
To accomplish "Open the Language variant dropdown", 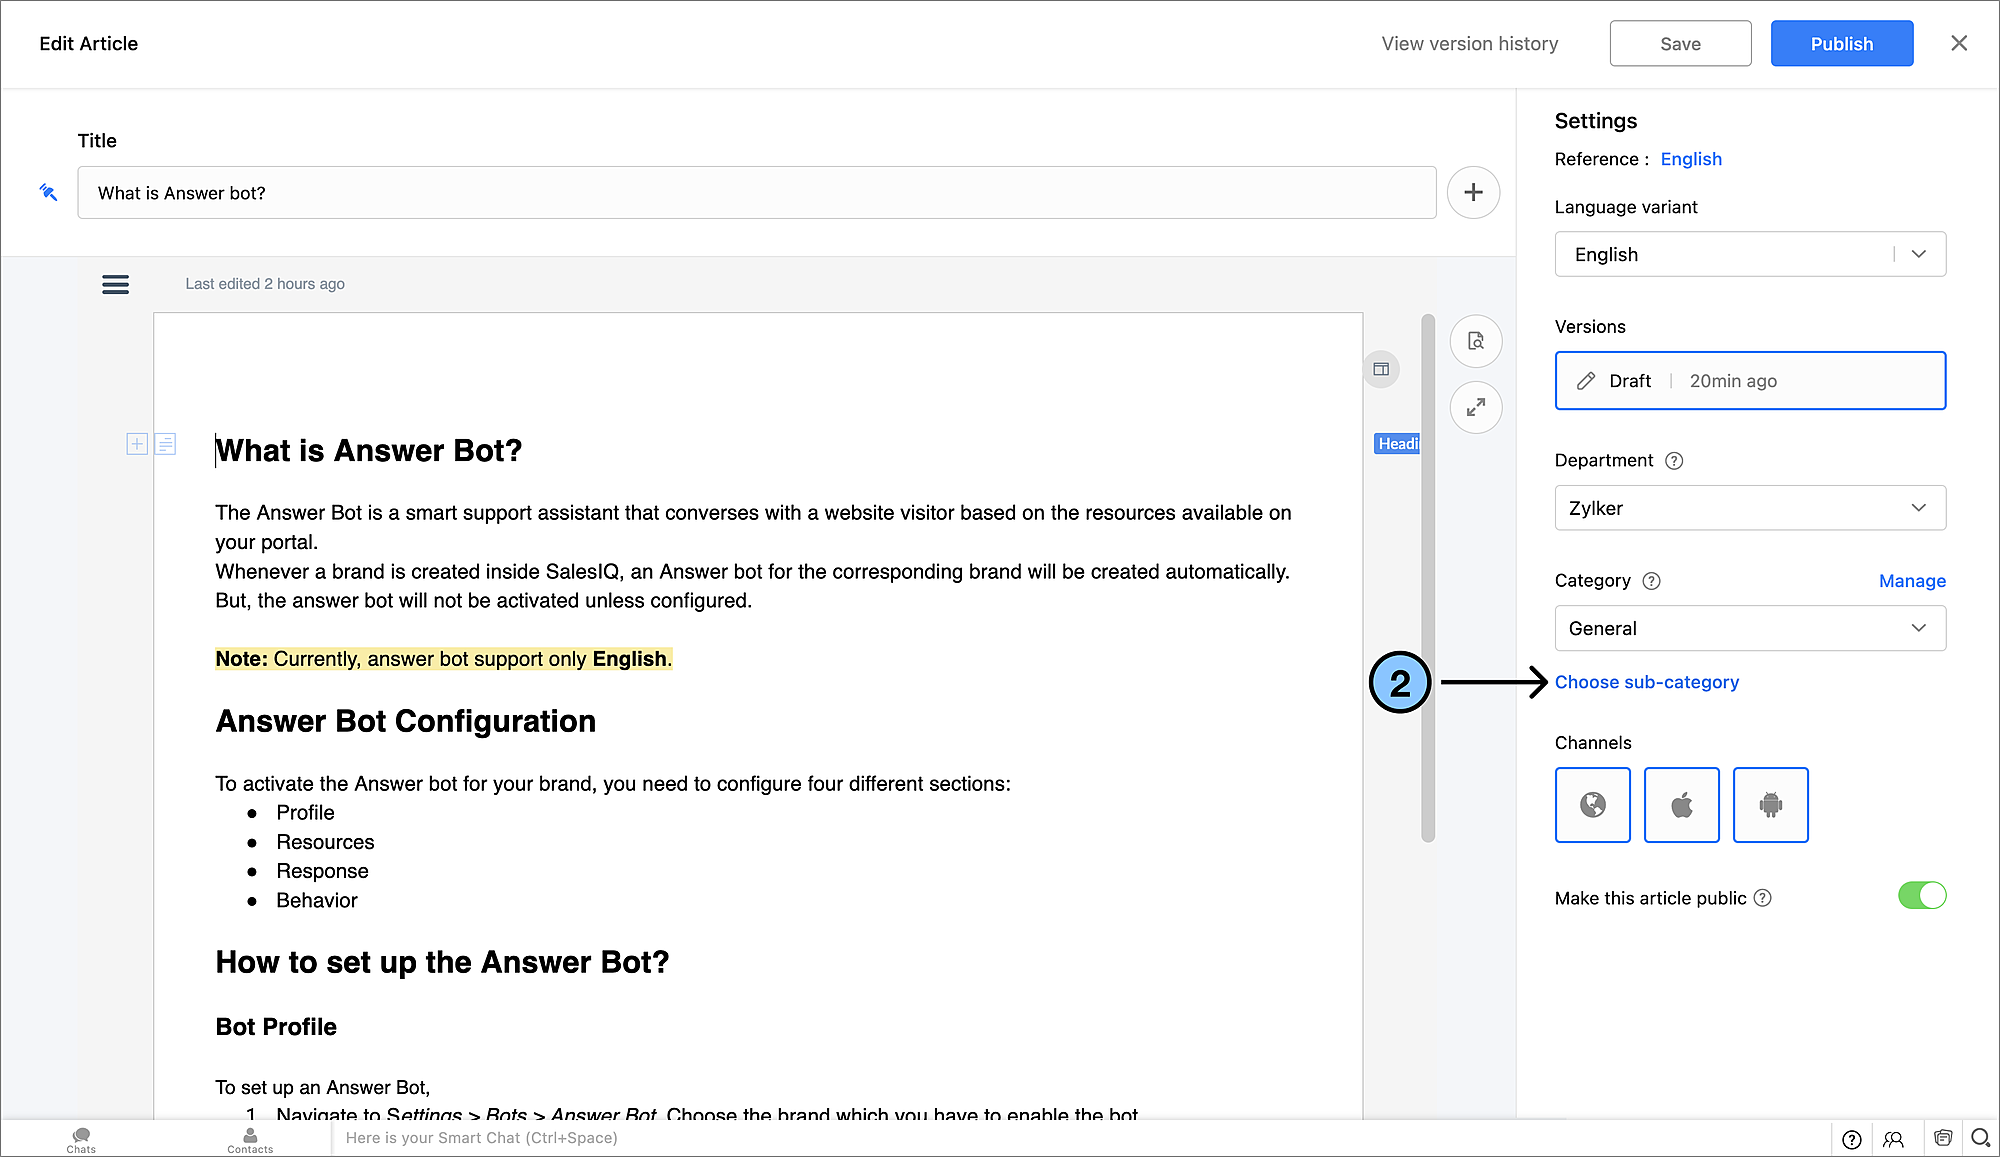I will tap(1749, 254).
